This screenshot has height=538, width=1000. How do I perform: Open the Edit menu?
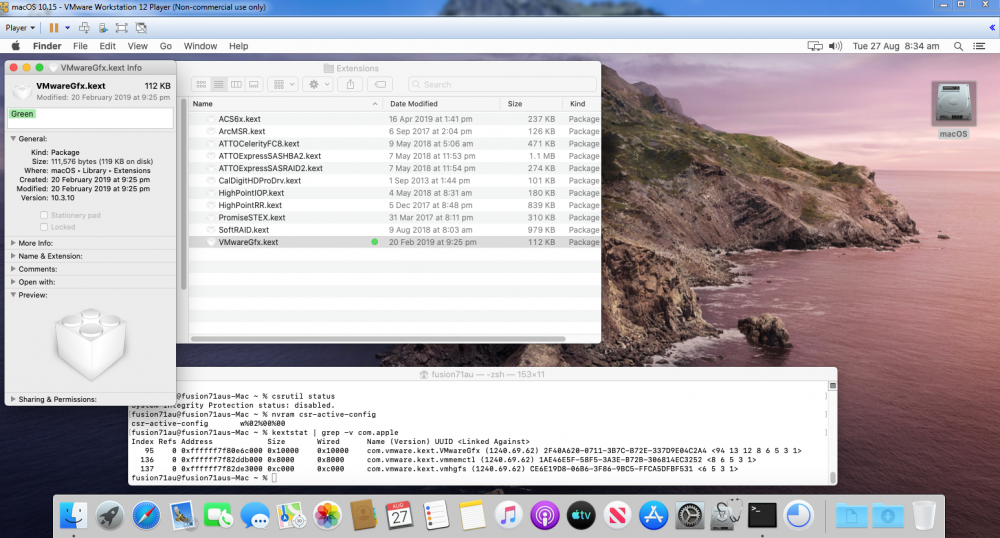pos(108,46)
